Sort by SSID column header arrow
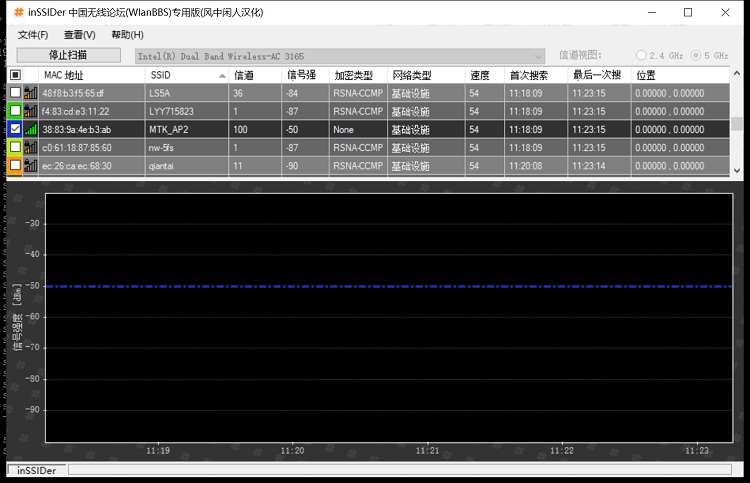750x483 pixels. tap(221, 75)
